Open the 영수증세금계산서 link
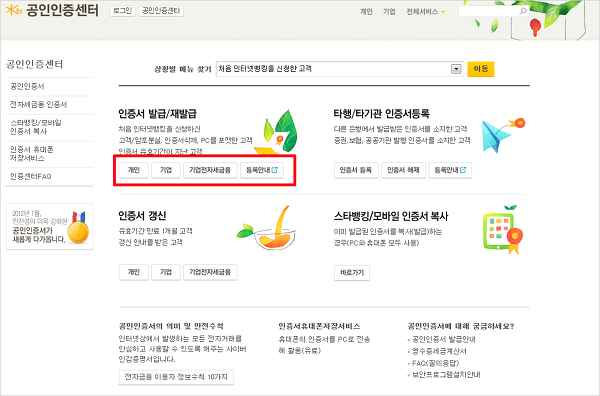 tap(439, 351)
